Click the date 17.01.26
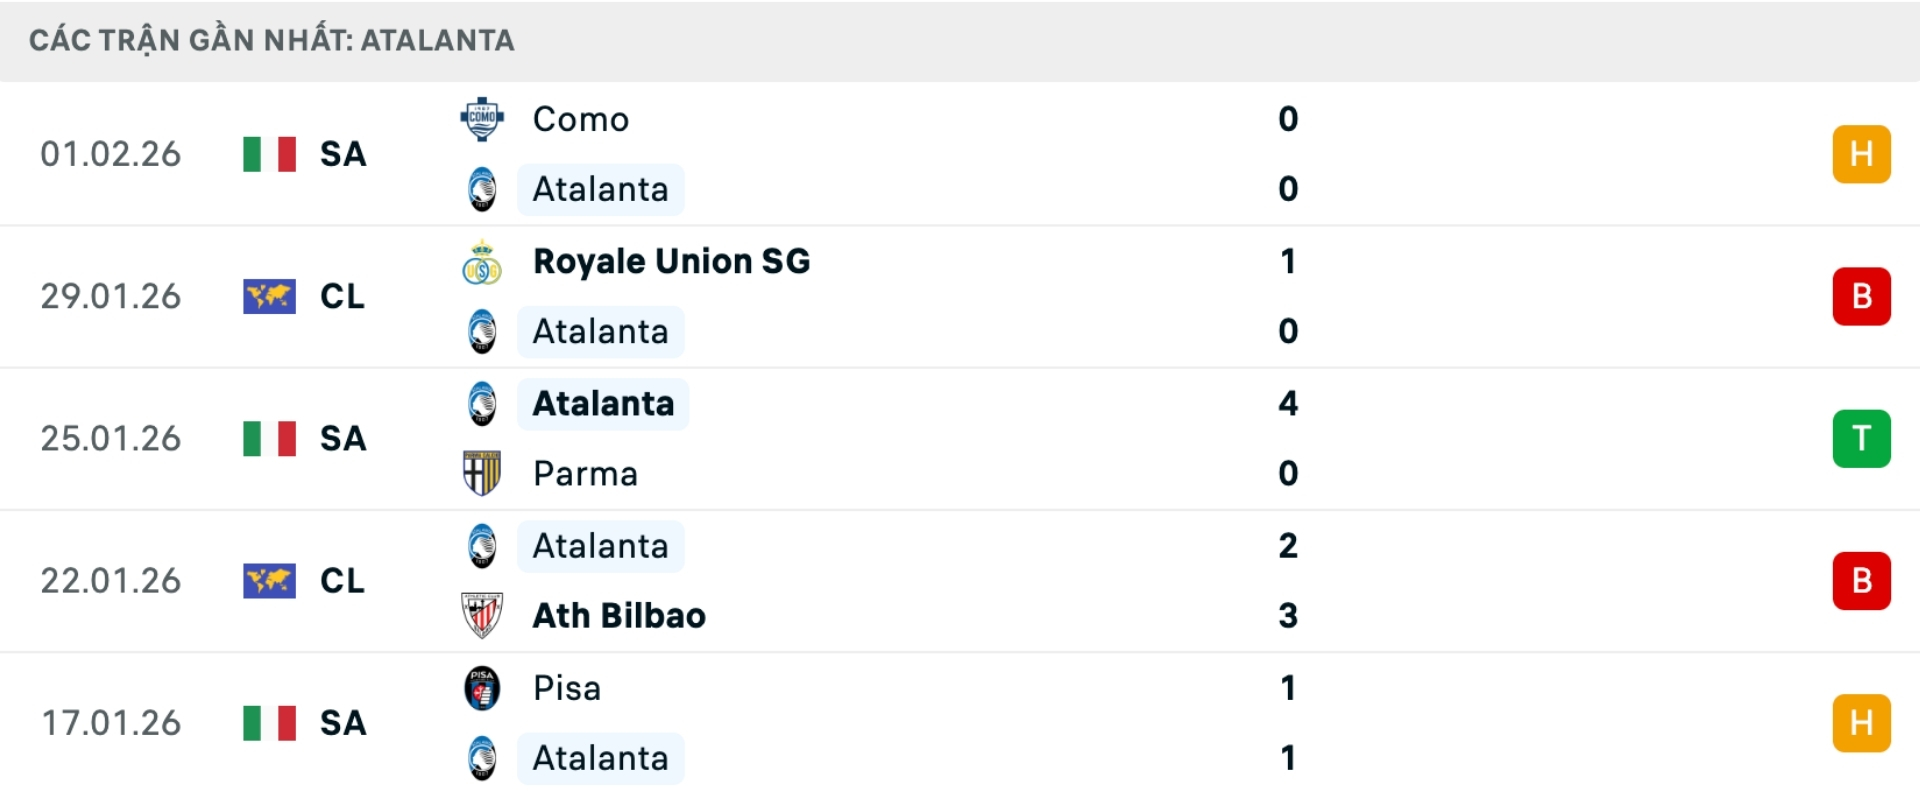The height and width of the screenshot is (792, 1920). pyautogui.click(x=111, y=723)
